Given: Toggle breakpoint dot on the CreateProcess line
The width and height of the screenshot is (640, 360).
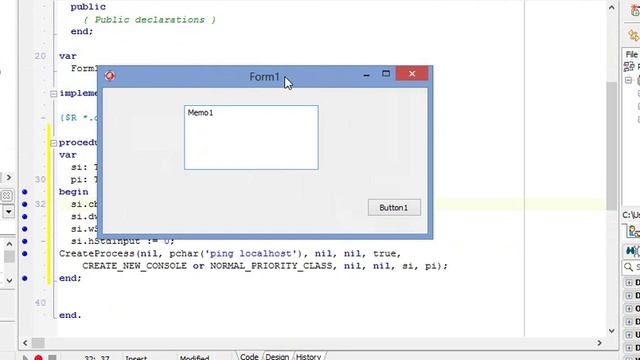Looking at the screenshot, I should coord(24,254).
